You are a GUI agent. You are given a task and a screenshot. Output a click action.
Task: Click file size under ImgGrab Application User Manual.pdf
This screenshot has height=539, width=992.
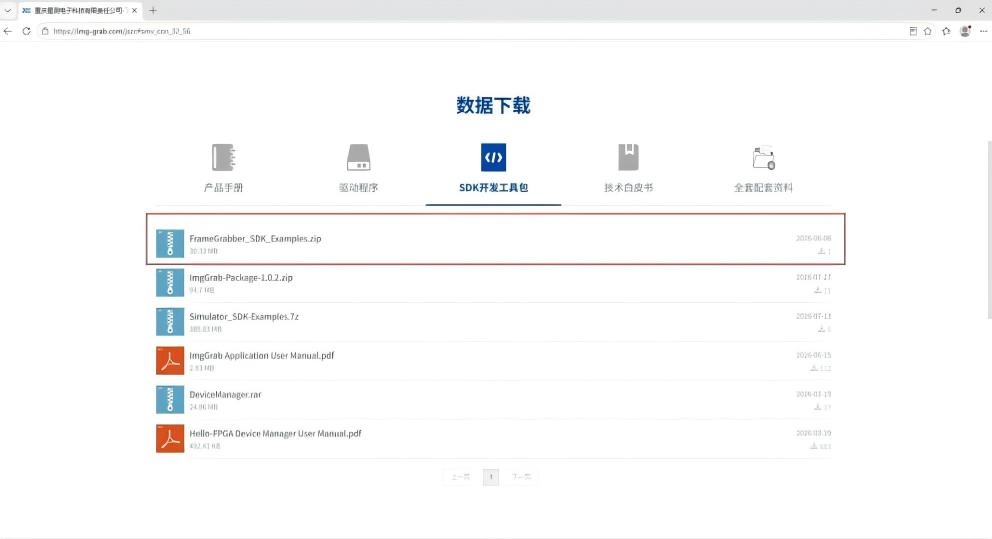point(202,368)
